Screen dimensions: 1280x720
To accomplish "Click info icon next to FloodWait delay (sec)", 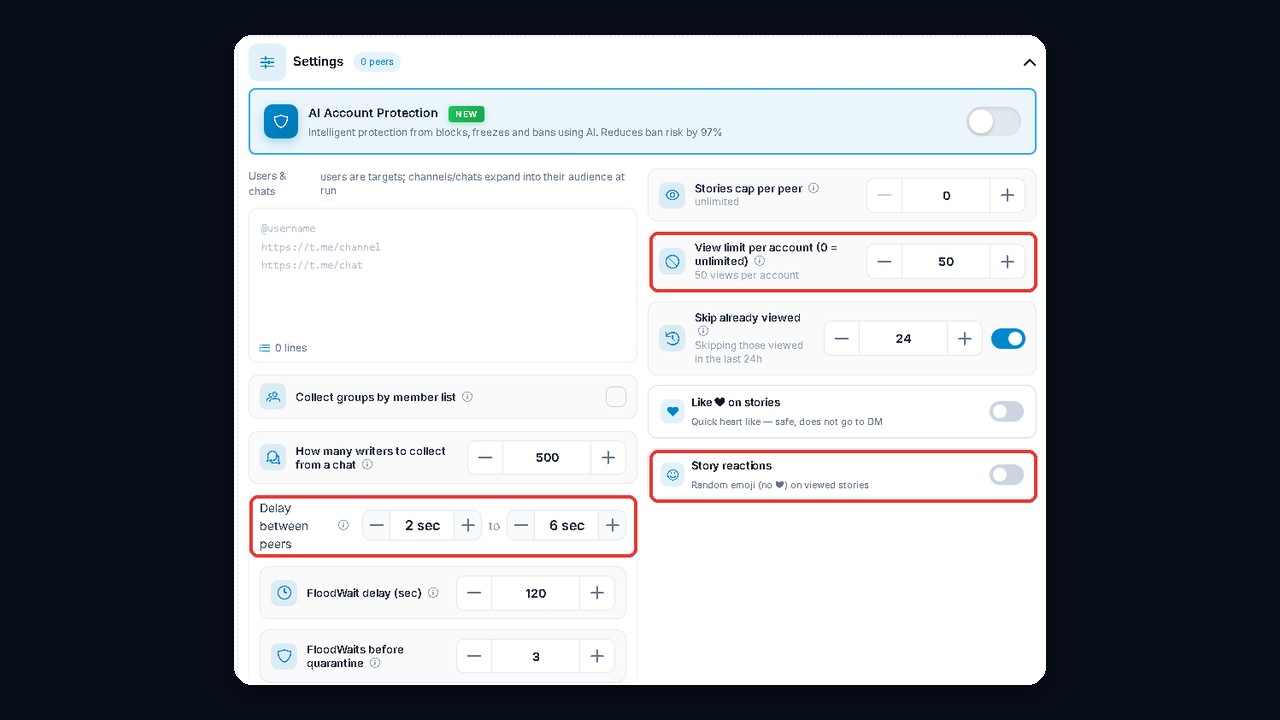I will tap(433, 593).
